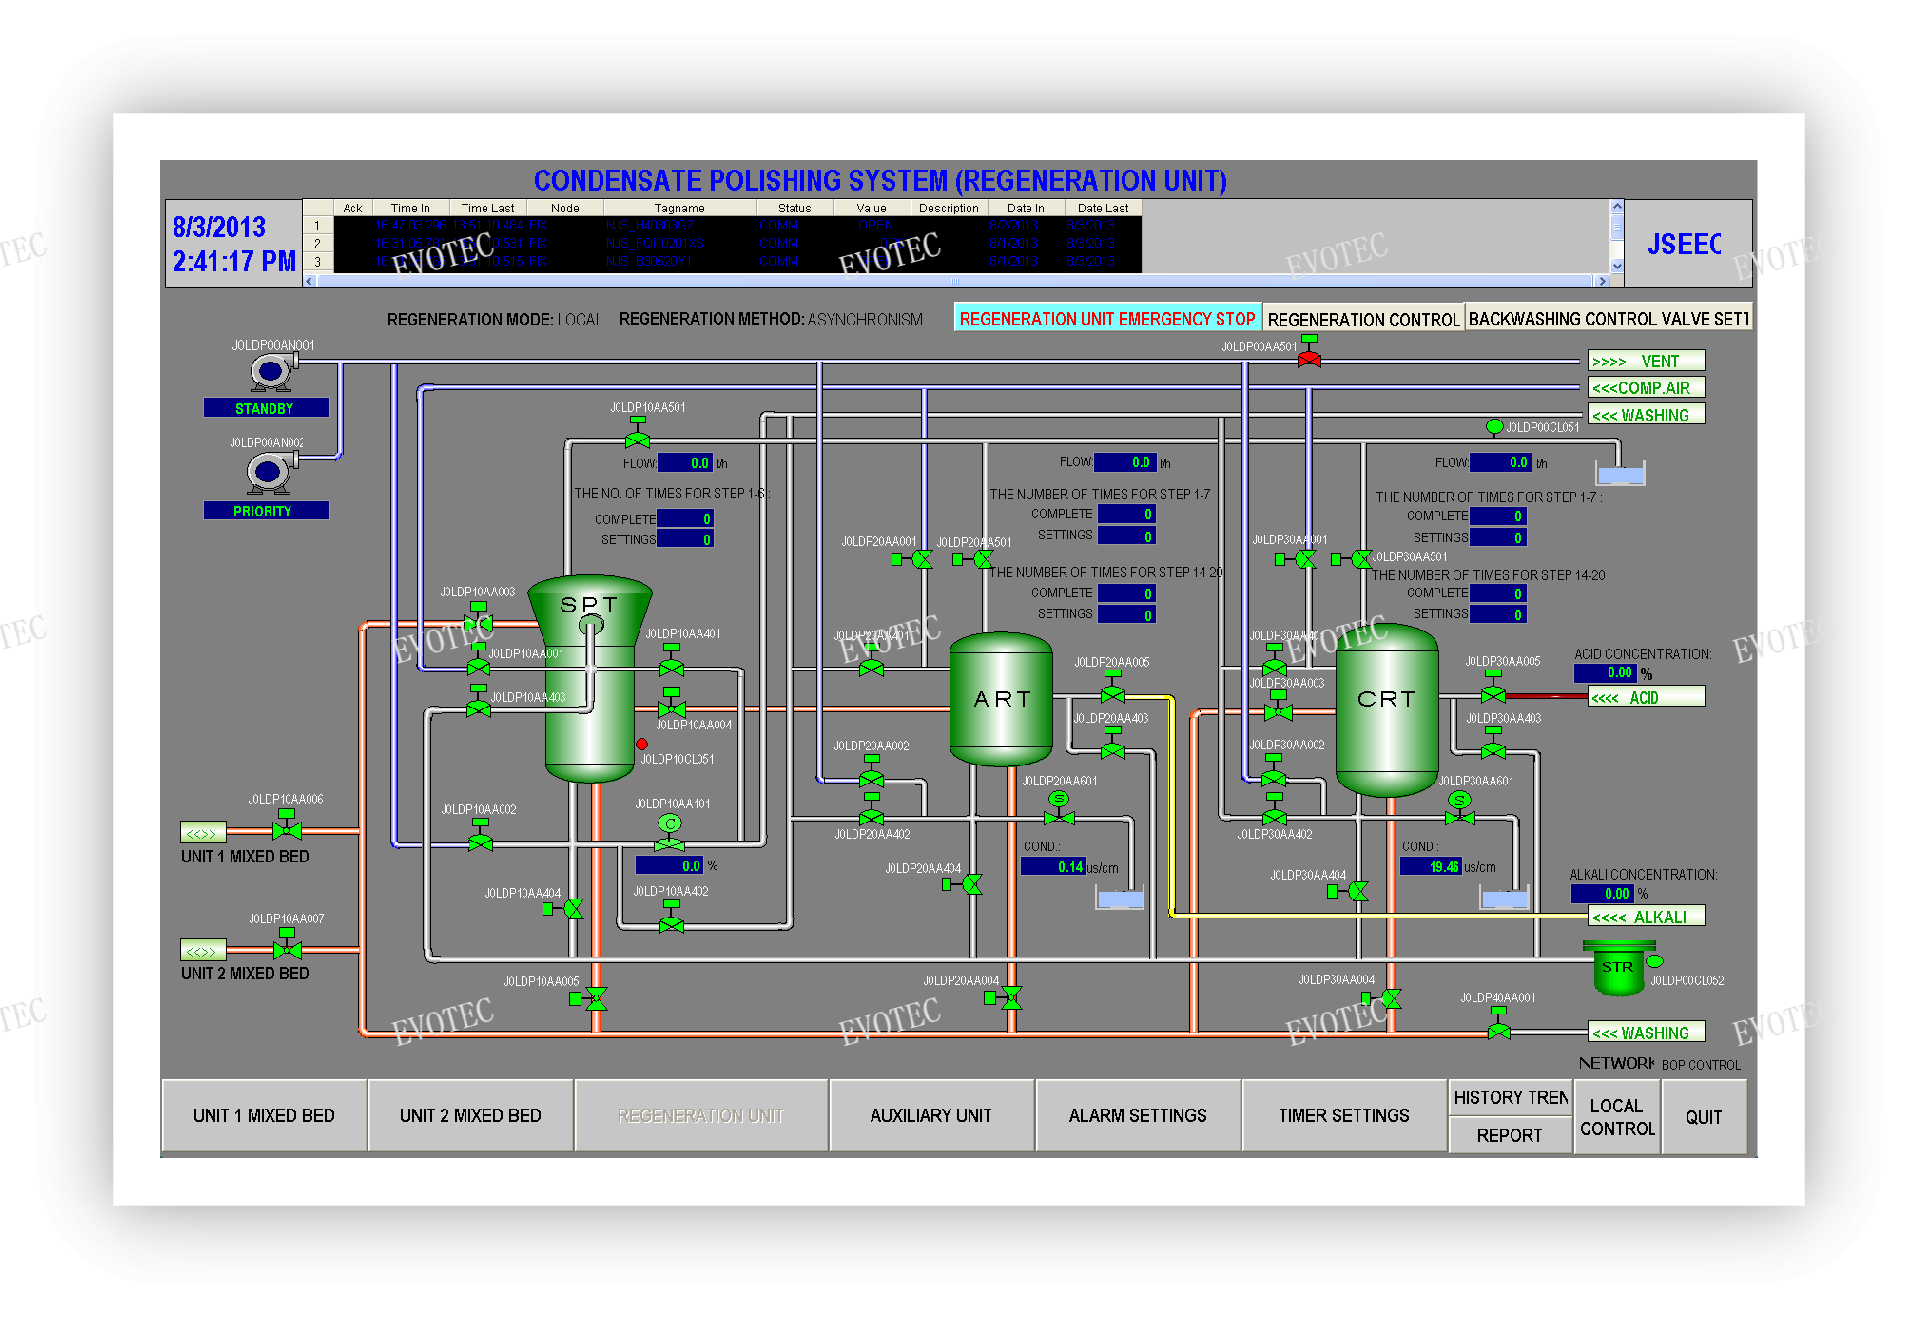The image size is (1920, 1321).
Task: Click the REPORT button
Action: click(x=1510, y=1136)
